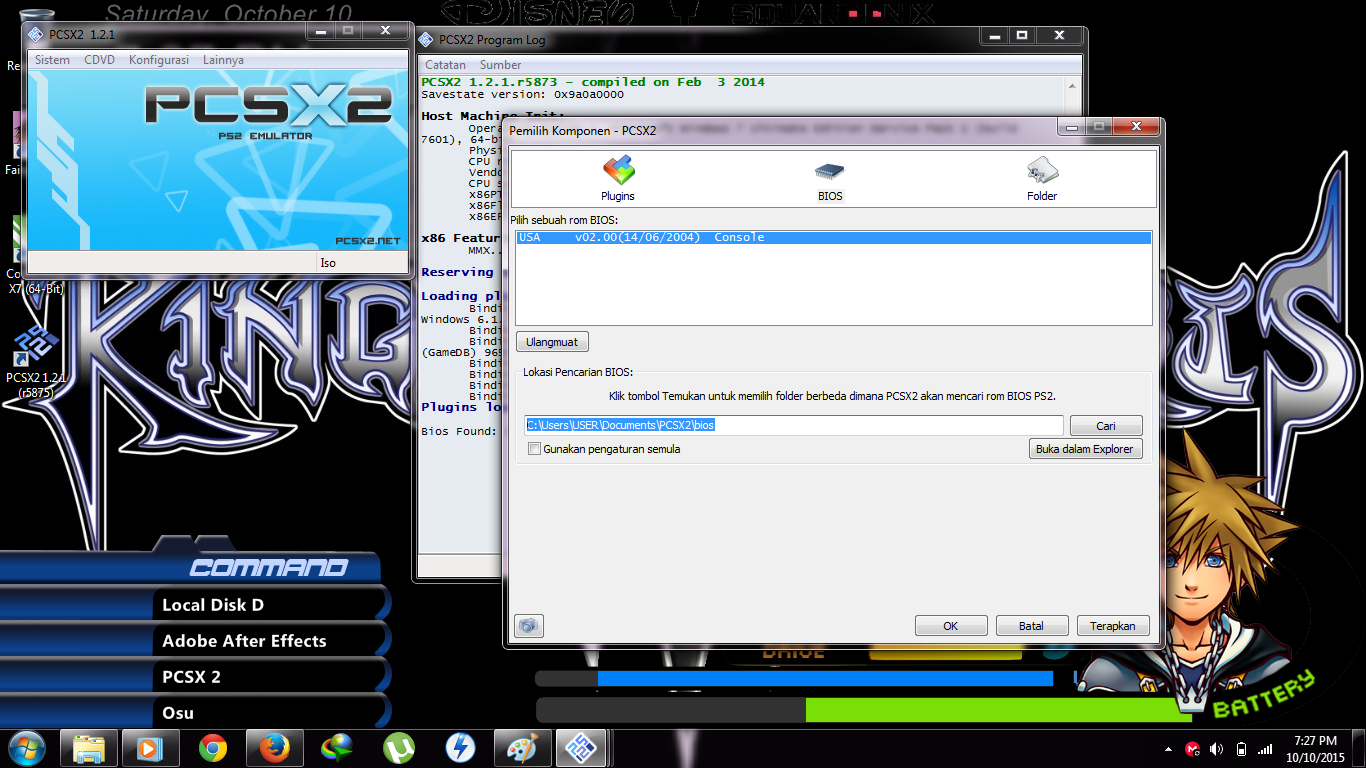The height and width of the screenshot is (768, 1366).
Task: Apply settings with Terapkan button
Action: [1113, 626]
